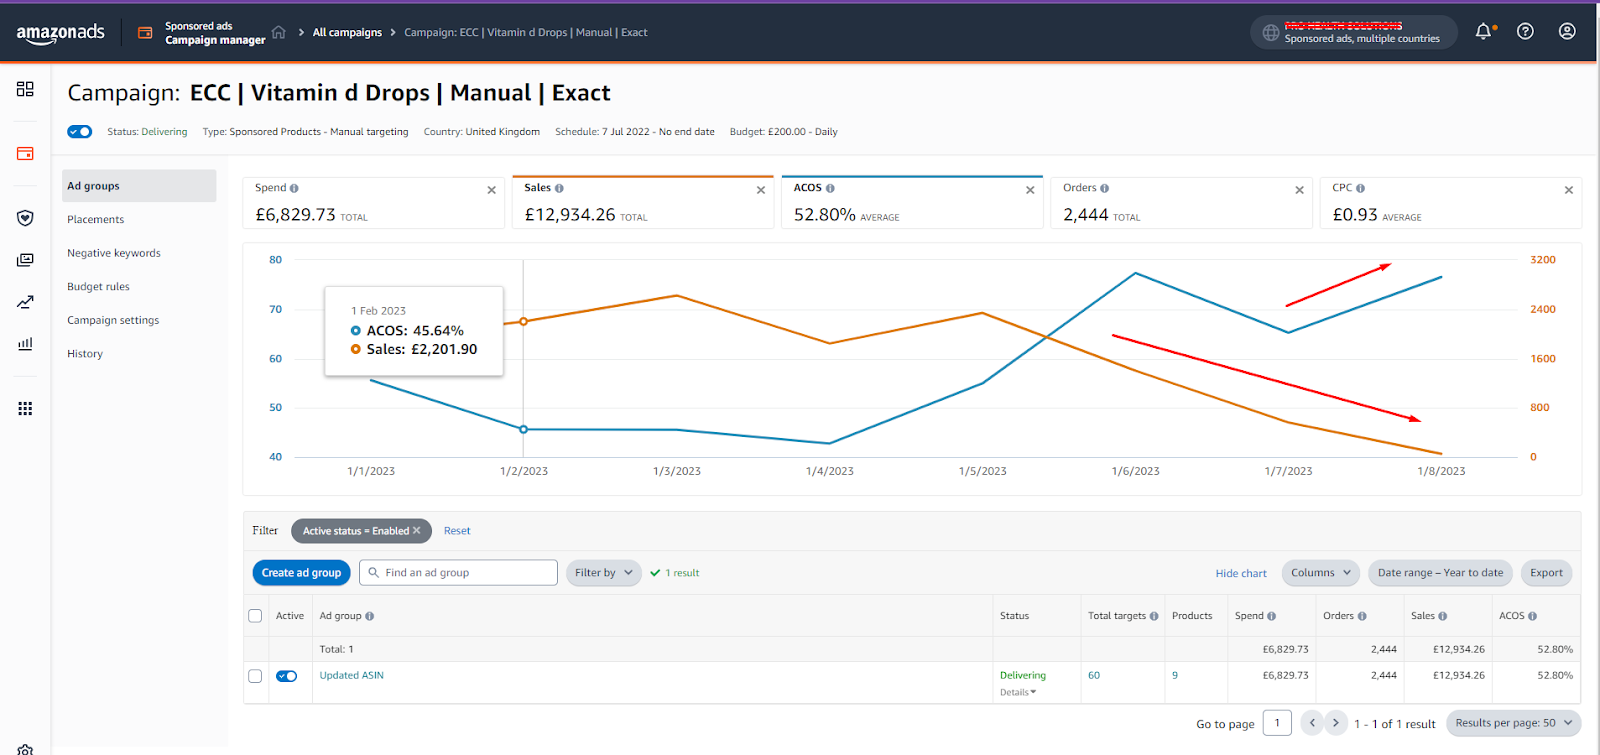
Task: Click the ACOS data point at 1/2/2023
Action: [x=523, y=430]
